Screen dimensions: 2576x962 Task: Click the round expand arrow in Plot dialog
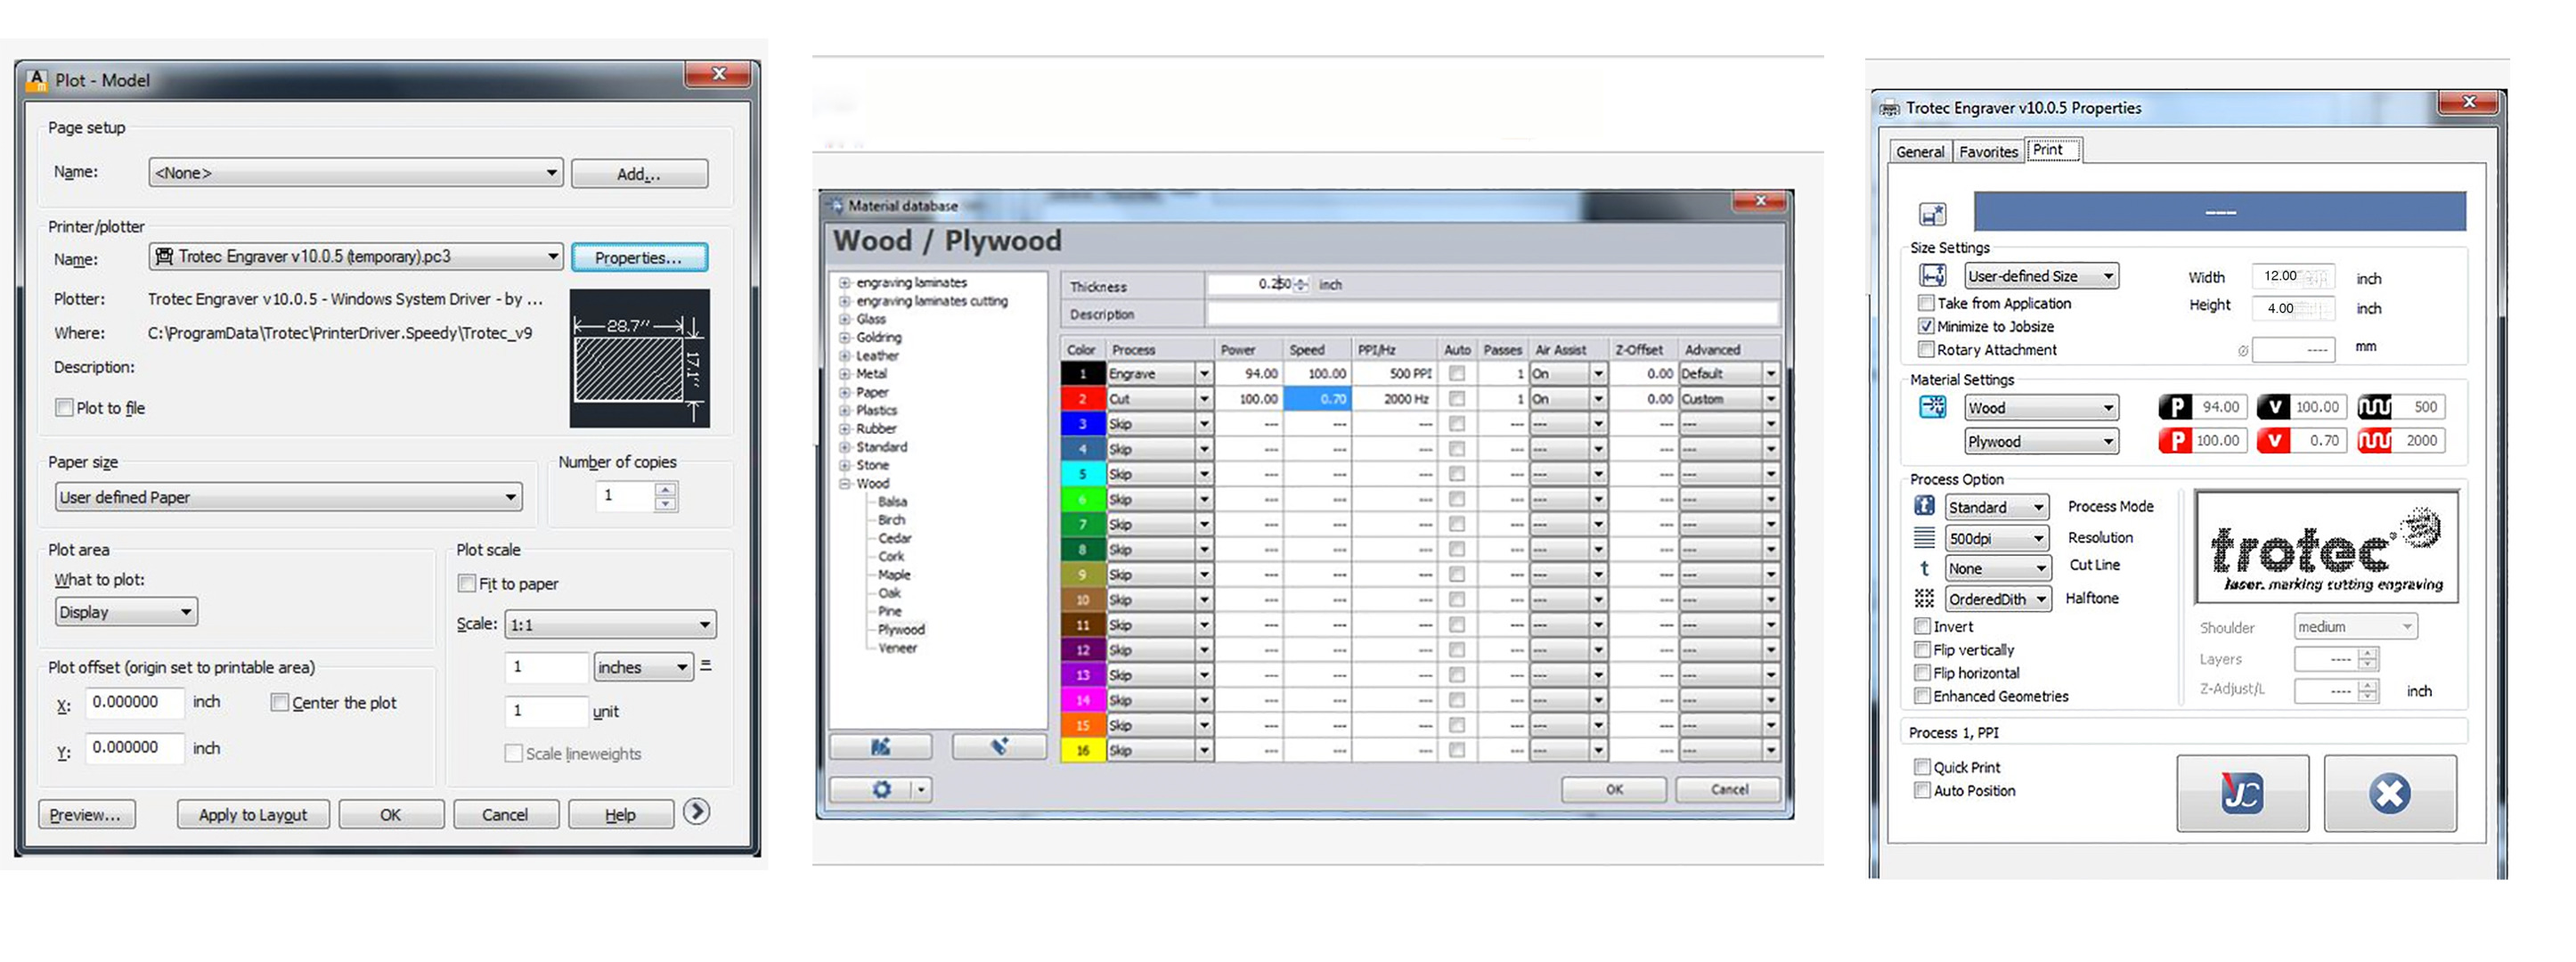697,811
